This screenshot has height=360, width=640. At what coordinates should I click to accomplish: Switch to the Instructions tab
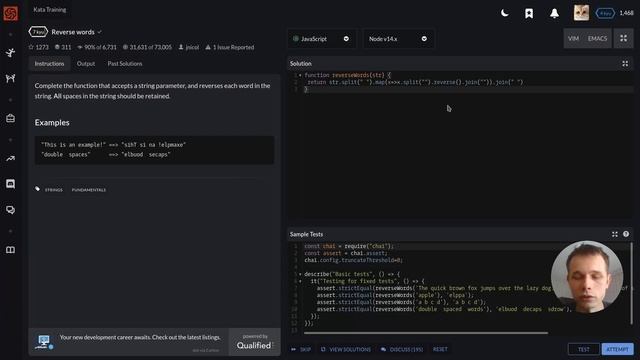tap(49, 64)
